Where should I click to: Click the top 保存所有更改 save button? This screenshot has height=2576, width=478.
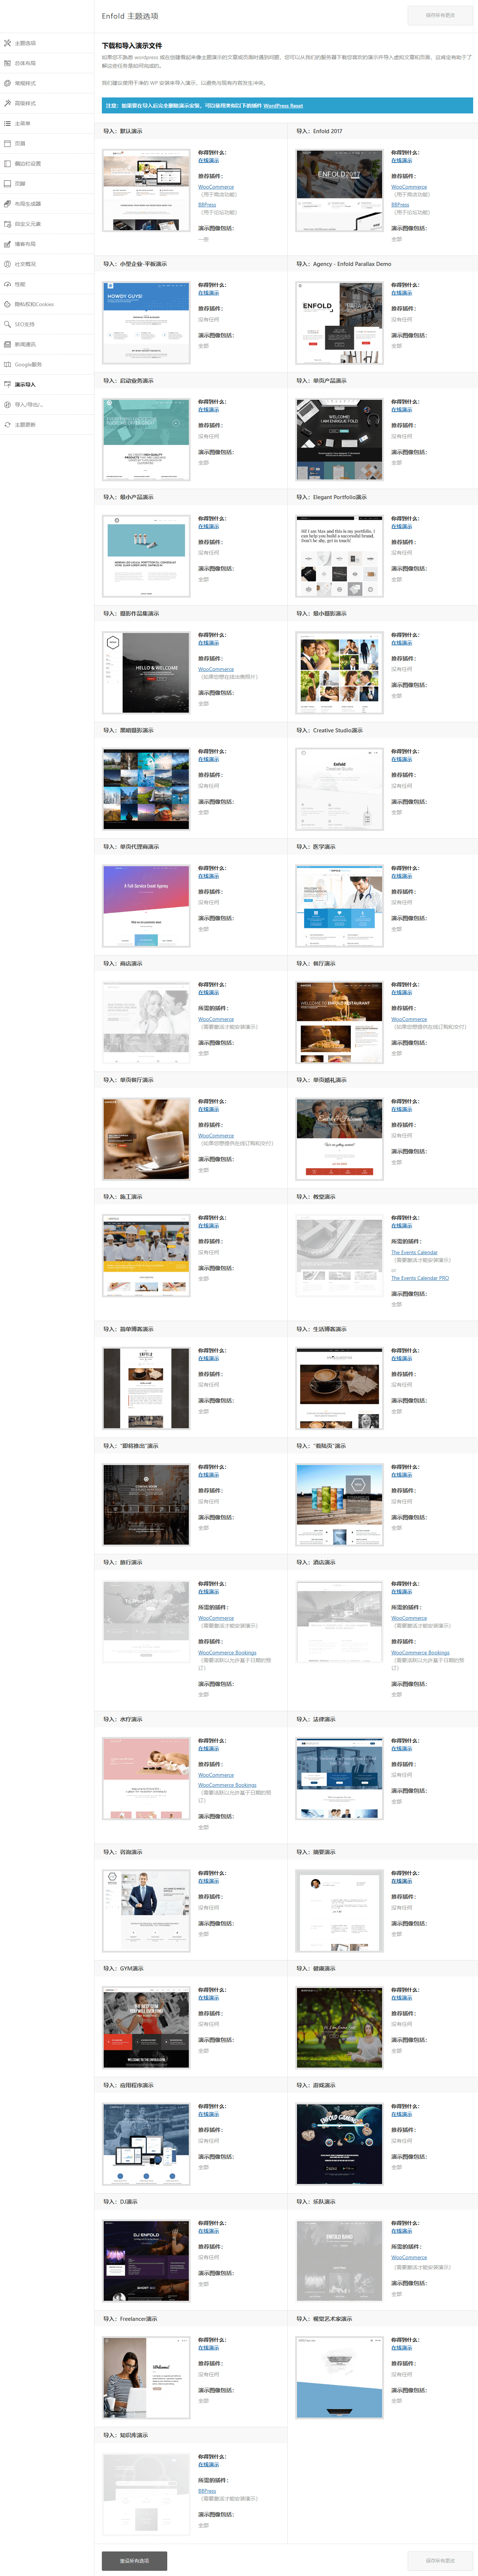coord(440,15)
